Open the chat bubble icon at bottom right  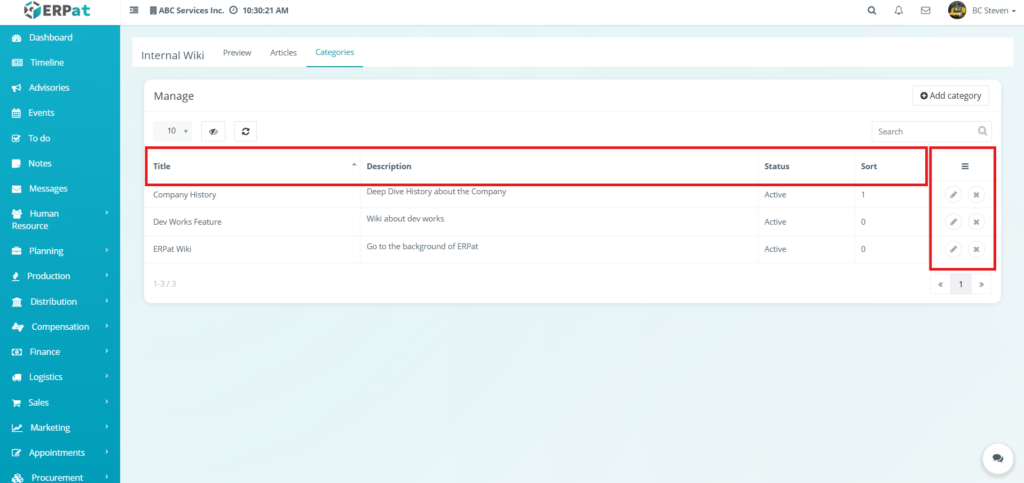(996, 458)
